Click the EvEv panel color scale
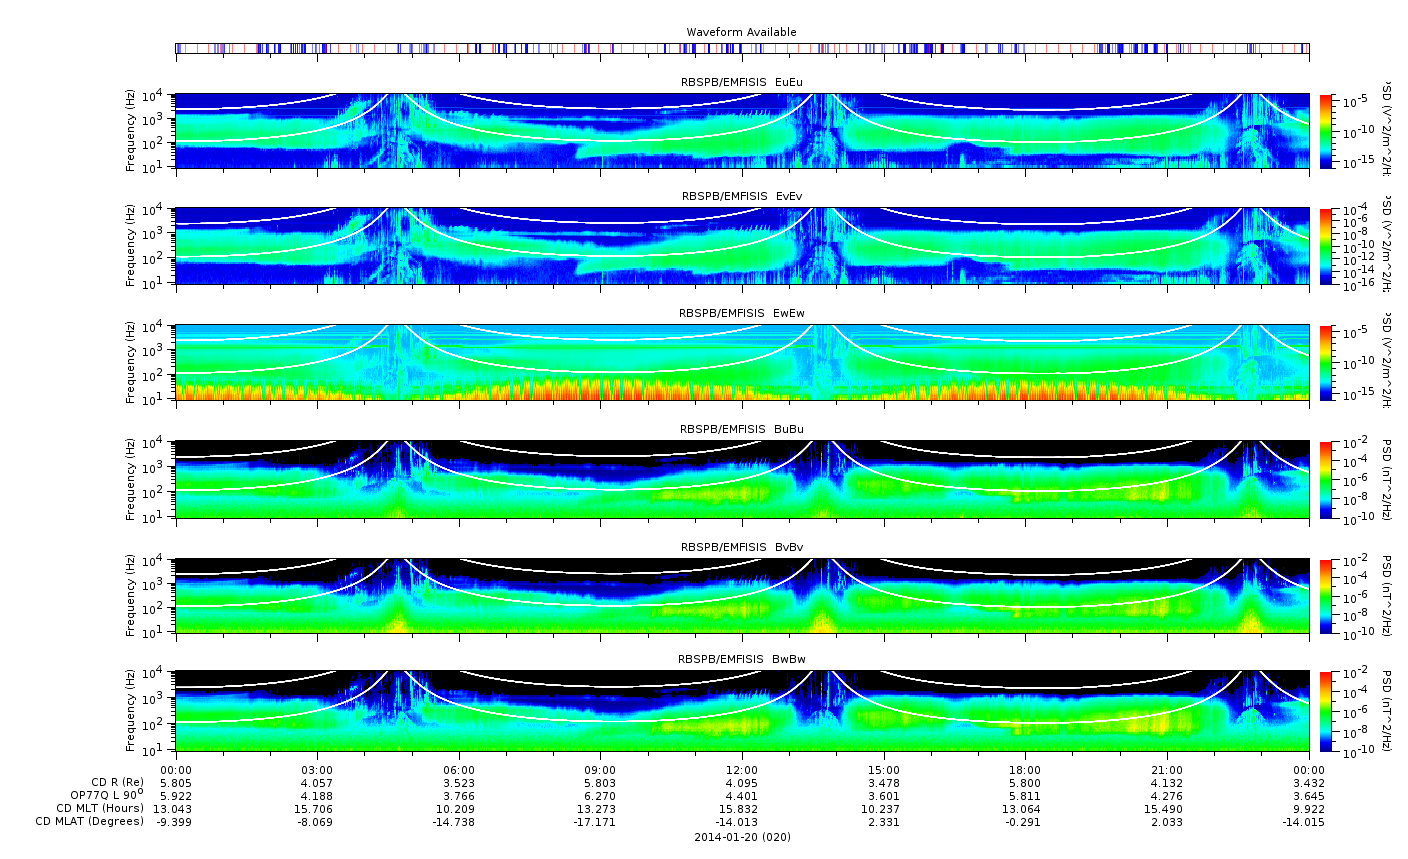Image resolution: width=1408 pixels, height=859 pixels. pyautogui.click(x=1327, y=246)
